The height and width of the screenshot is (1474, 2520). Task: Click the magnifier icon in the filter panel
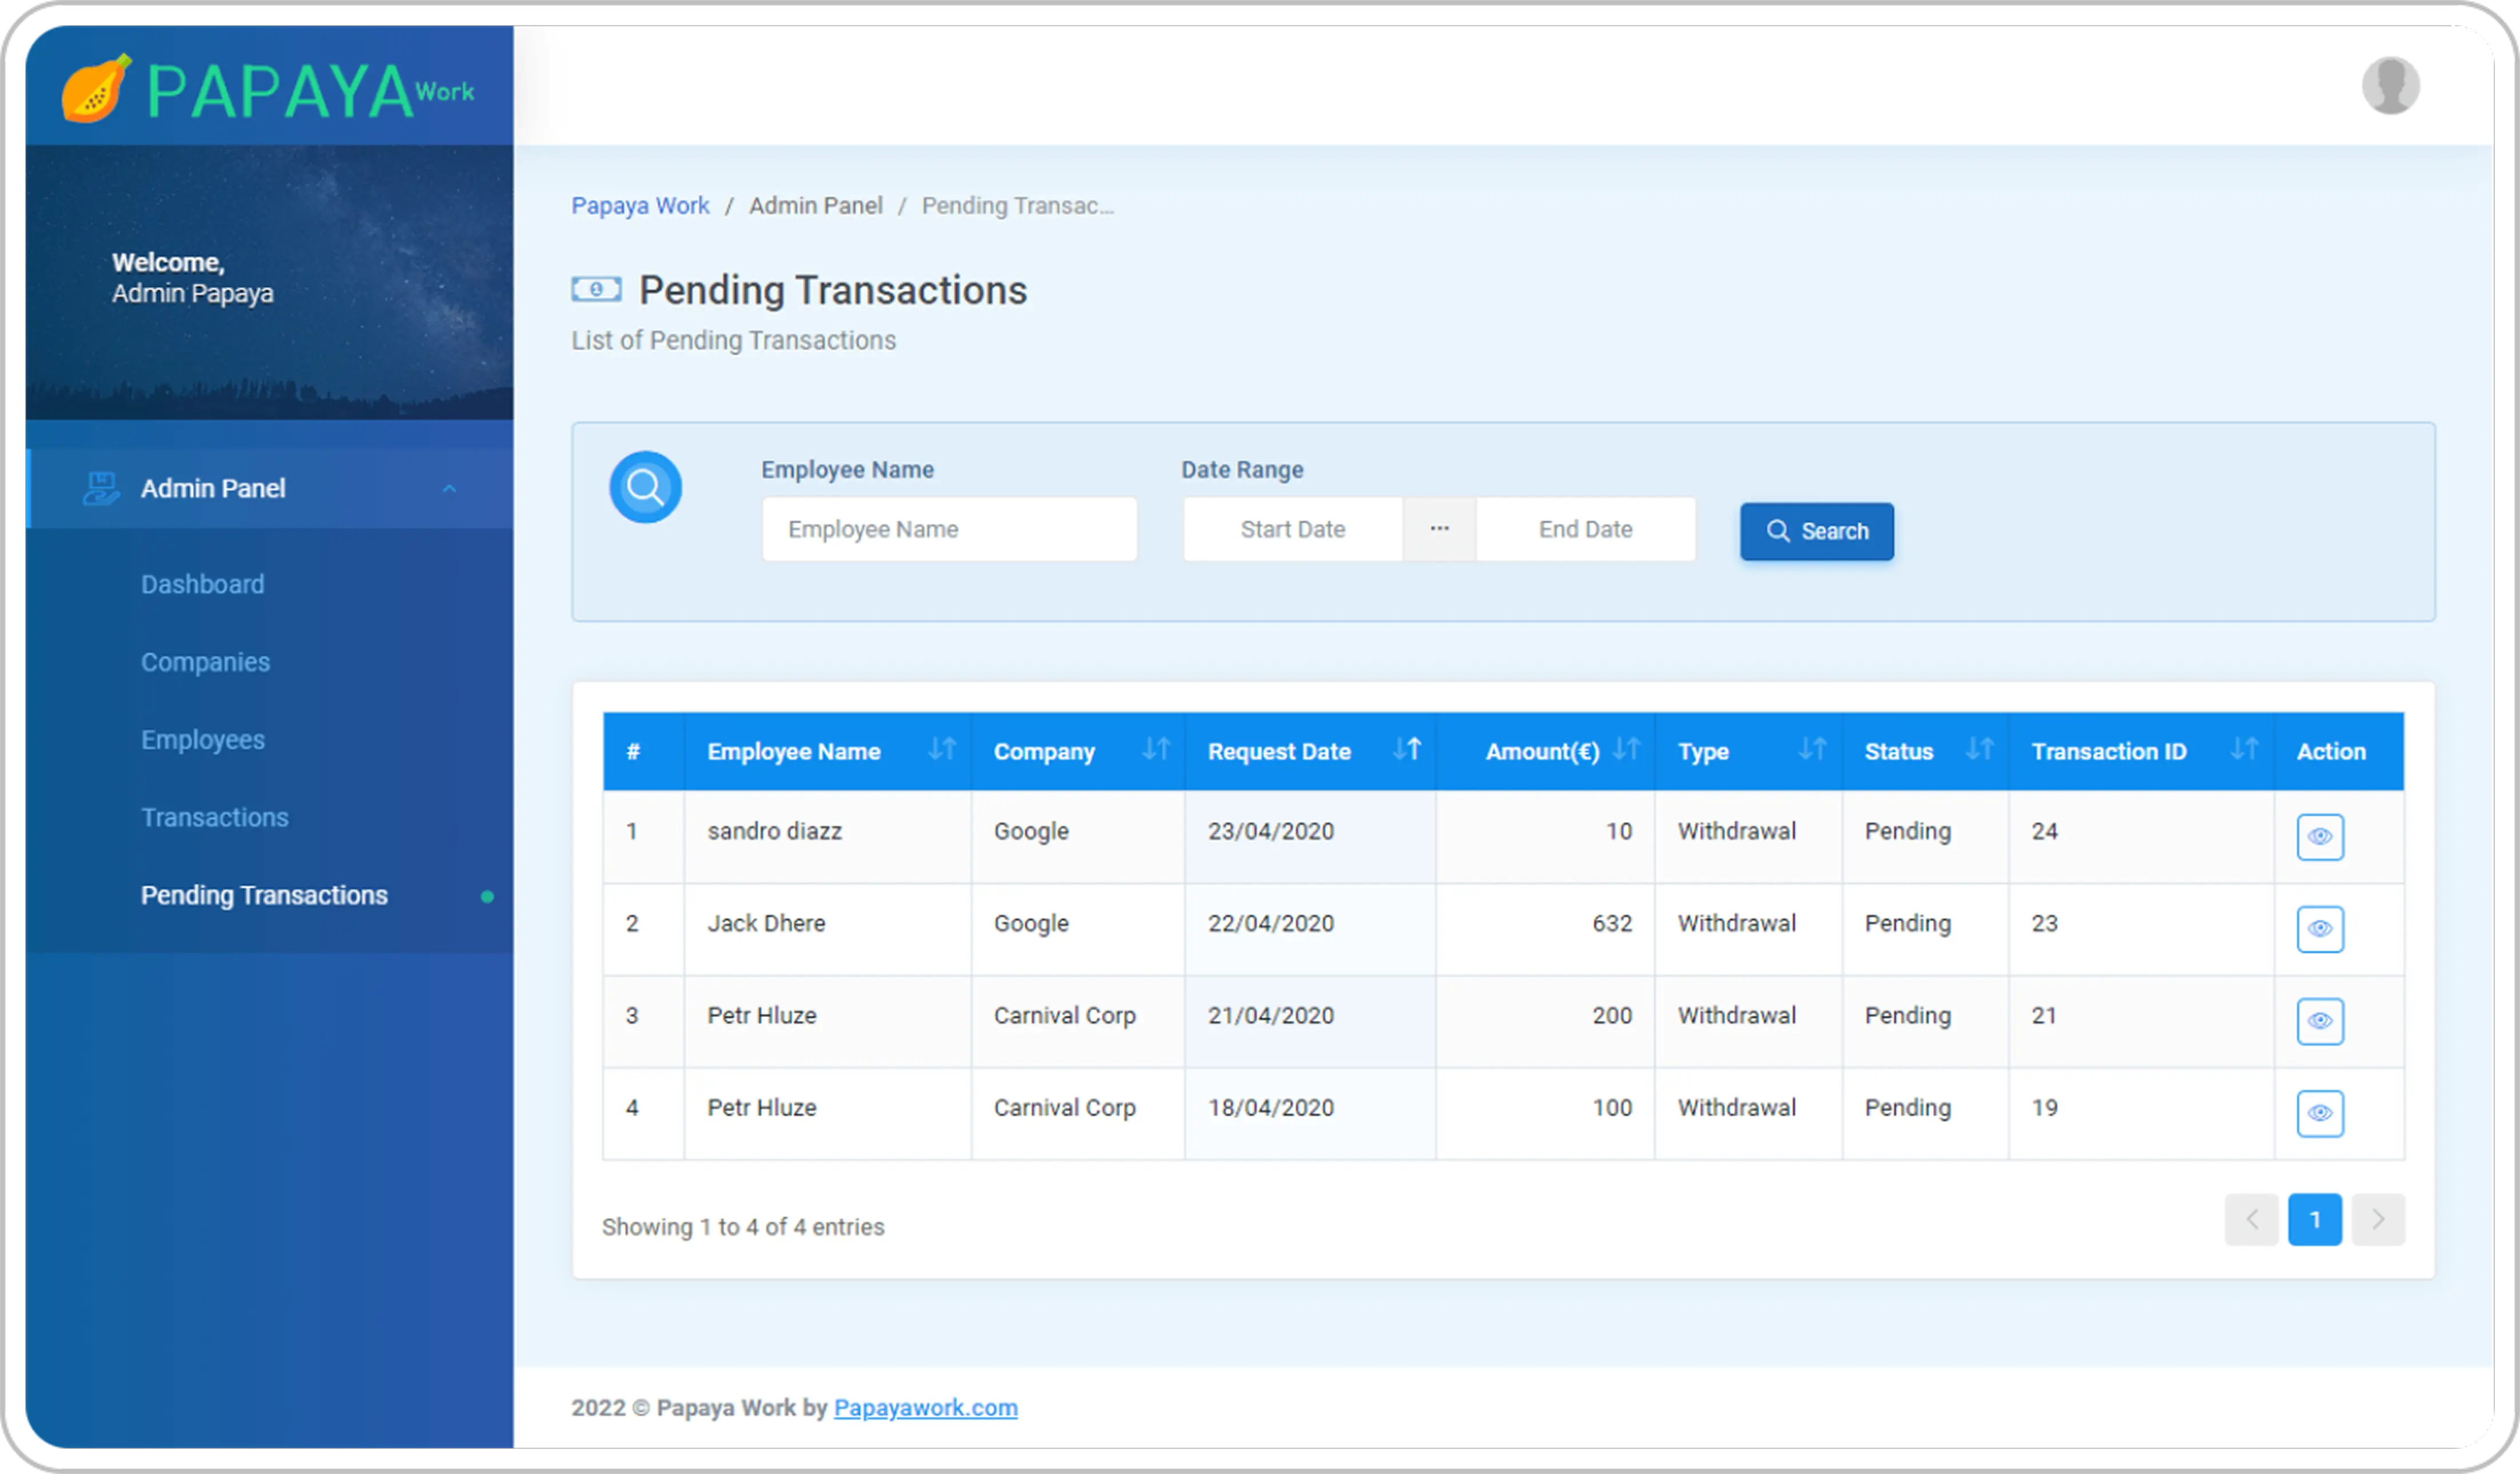click(645, 487)
